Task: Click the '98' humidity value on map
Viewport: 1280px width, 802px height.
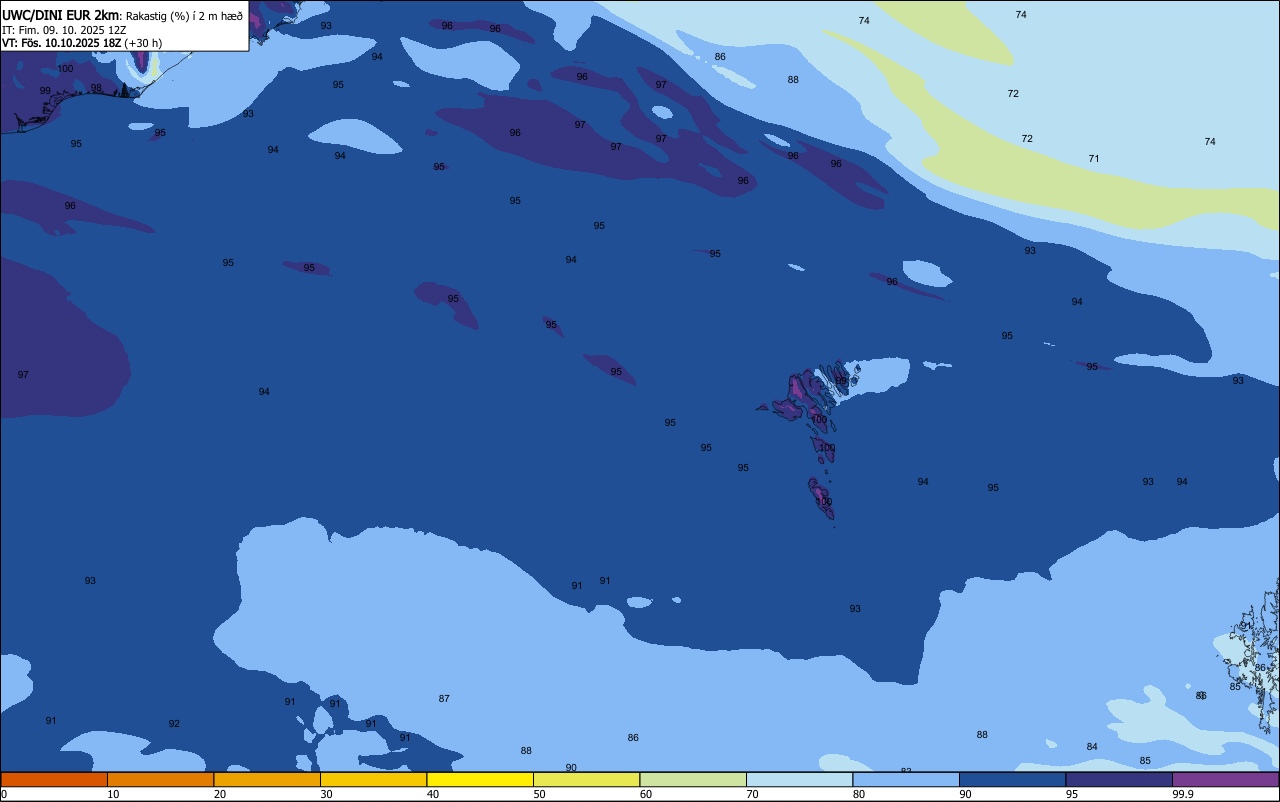Action: pos(96,88)
